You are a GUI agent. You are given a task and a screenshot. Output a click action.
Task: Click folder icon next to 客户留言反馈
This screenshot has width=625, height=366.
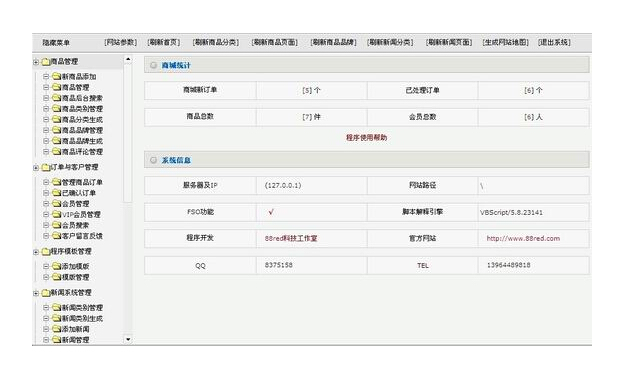[x=56, y=236]
